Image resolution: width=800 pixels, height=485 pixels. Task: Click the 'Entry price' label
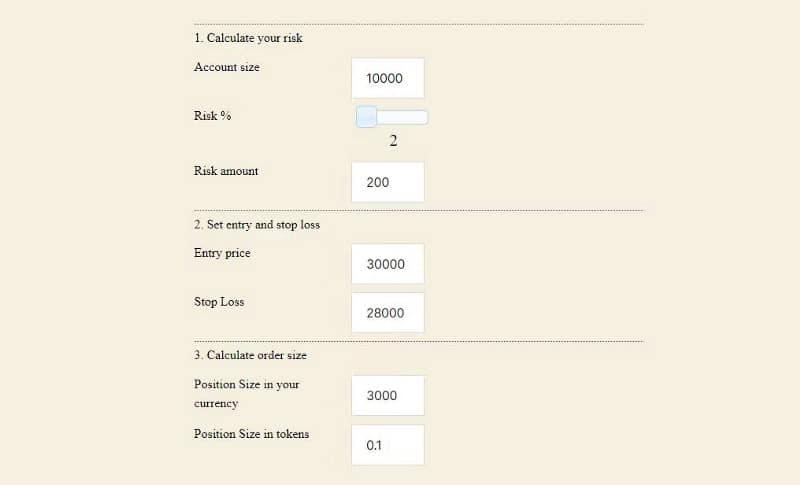click(222, 253)
